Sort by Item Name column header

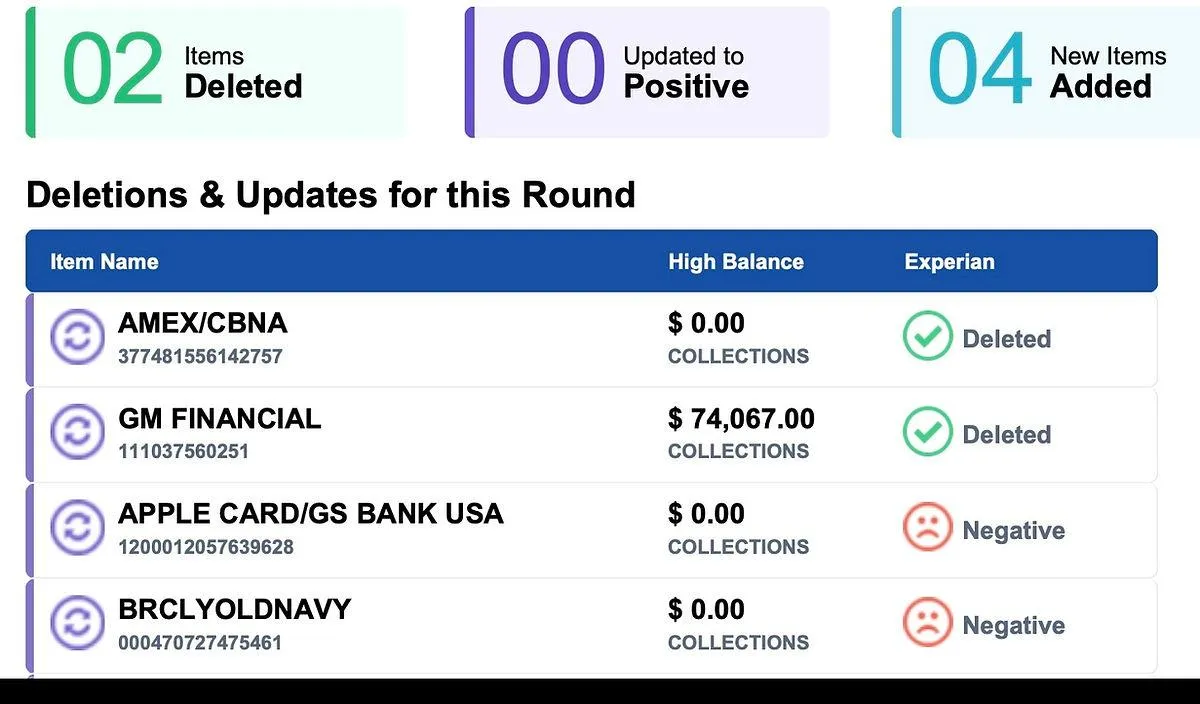(x=104, y=262)
